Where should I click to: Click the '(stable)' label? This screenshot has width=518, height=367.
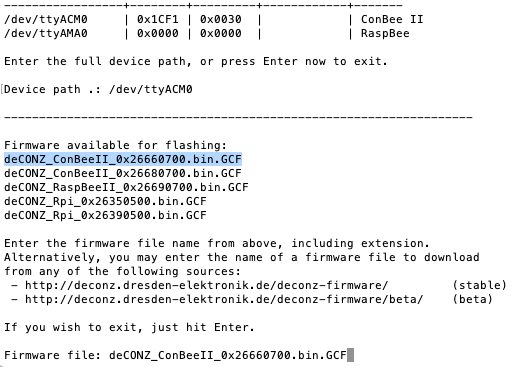[x=479, y=285]
